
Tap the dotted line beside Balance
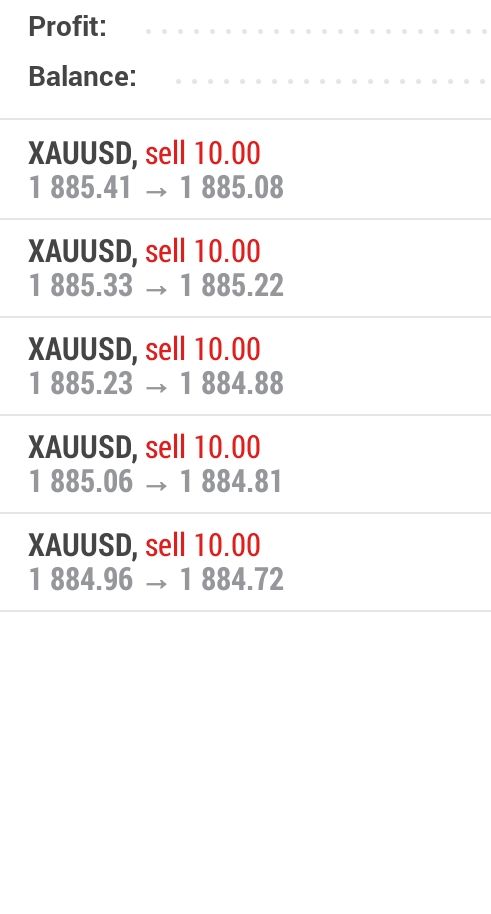(x=333, y=81)
